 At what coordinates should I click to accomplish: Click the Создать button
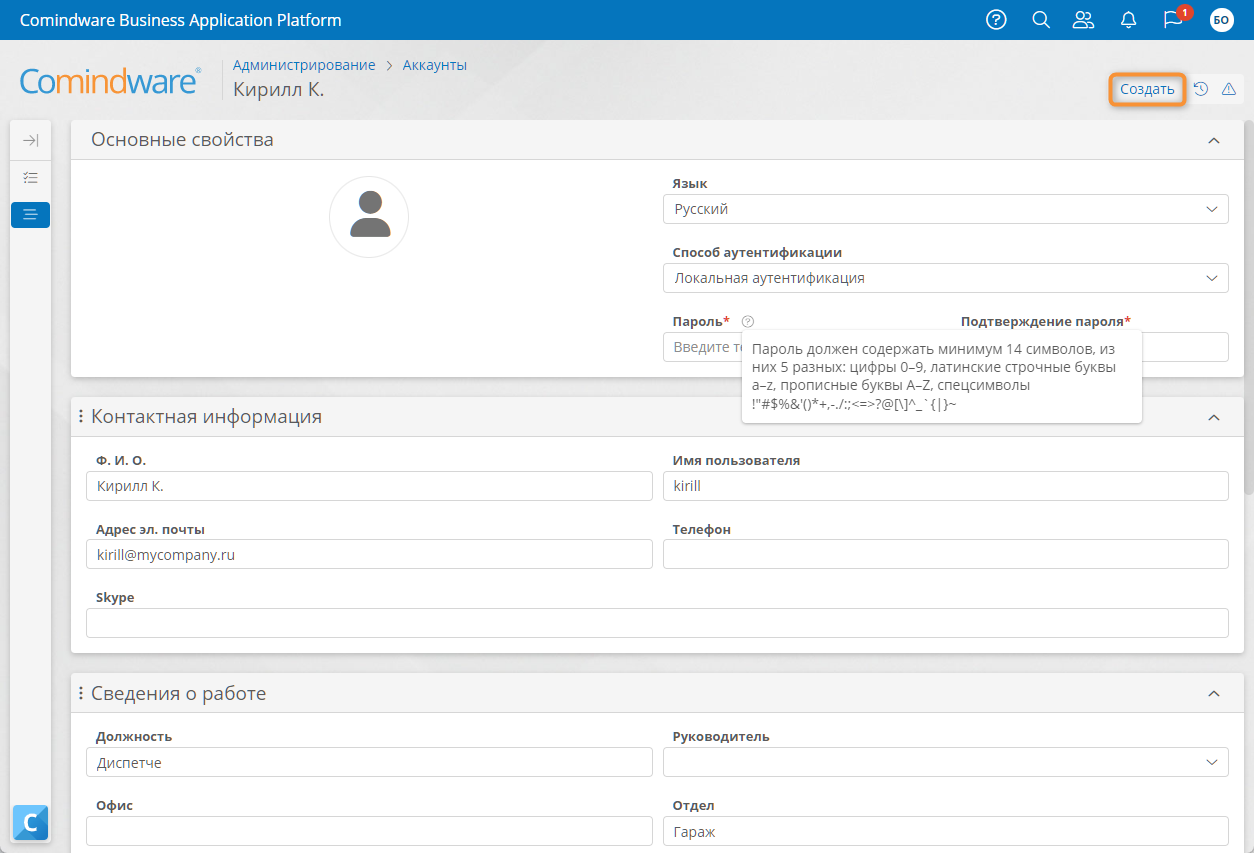(x=1147, y=89)
